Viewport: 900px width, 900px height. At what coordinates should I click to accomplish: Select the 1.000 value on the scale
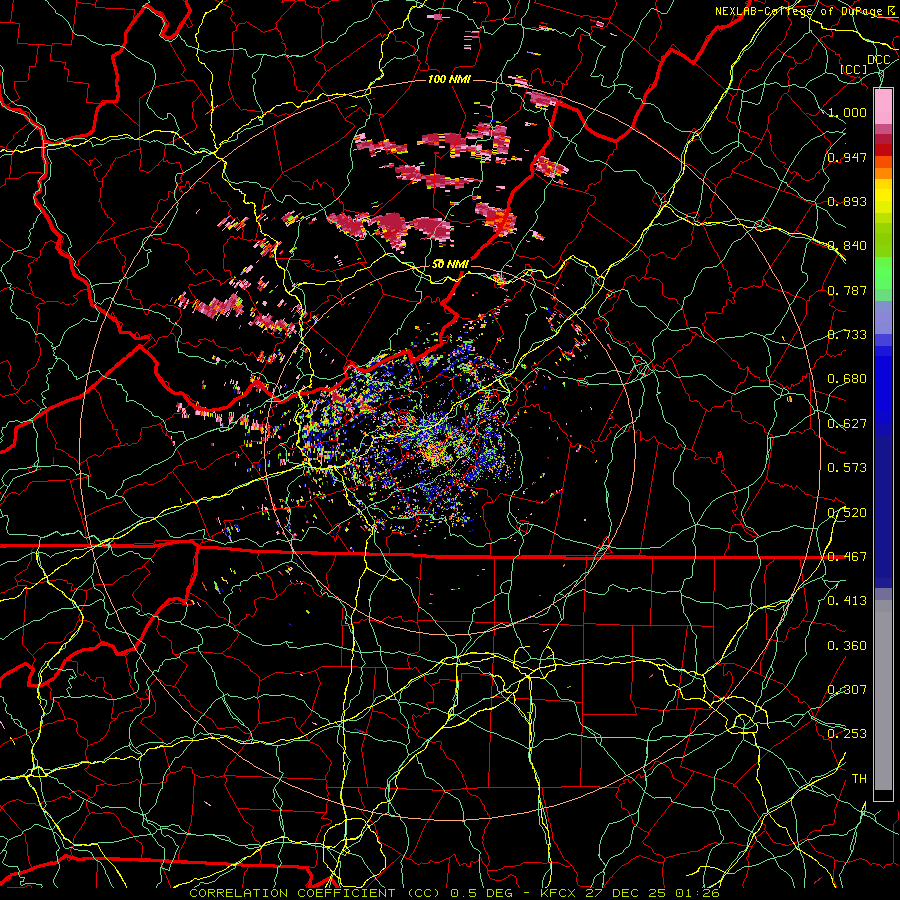847,112
